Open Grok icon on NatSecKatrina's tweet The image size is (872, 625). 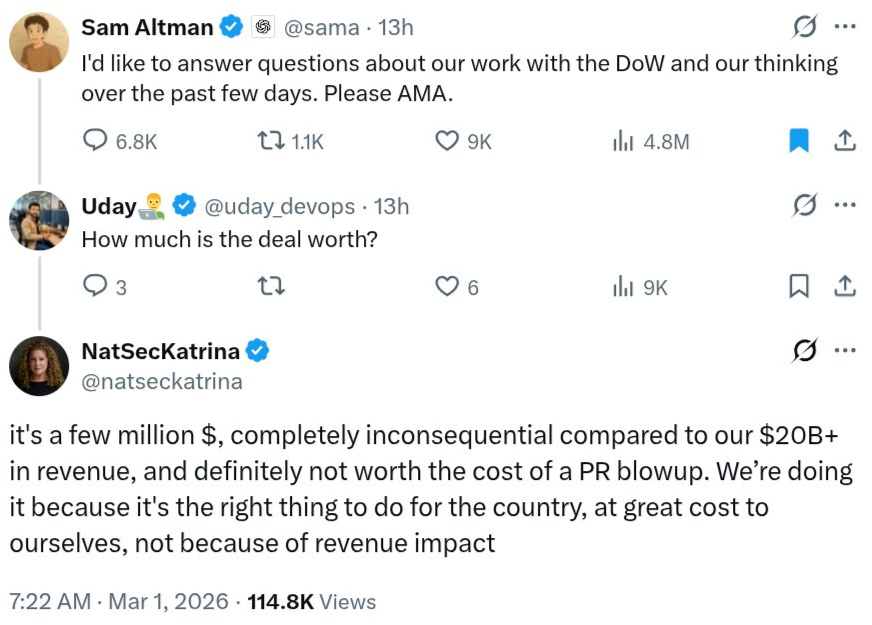[x=801, y=350]
